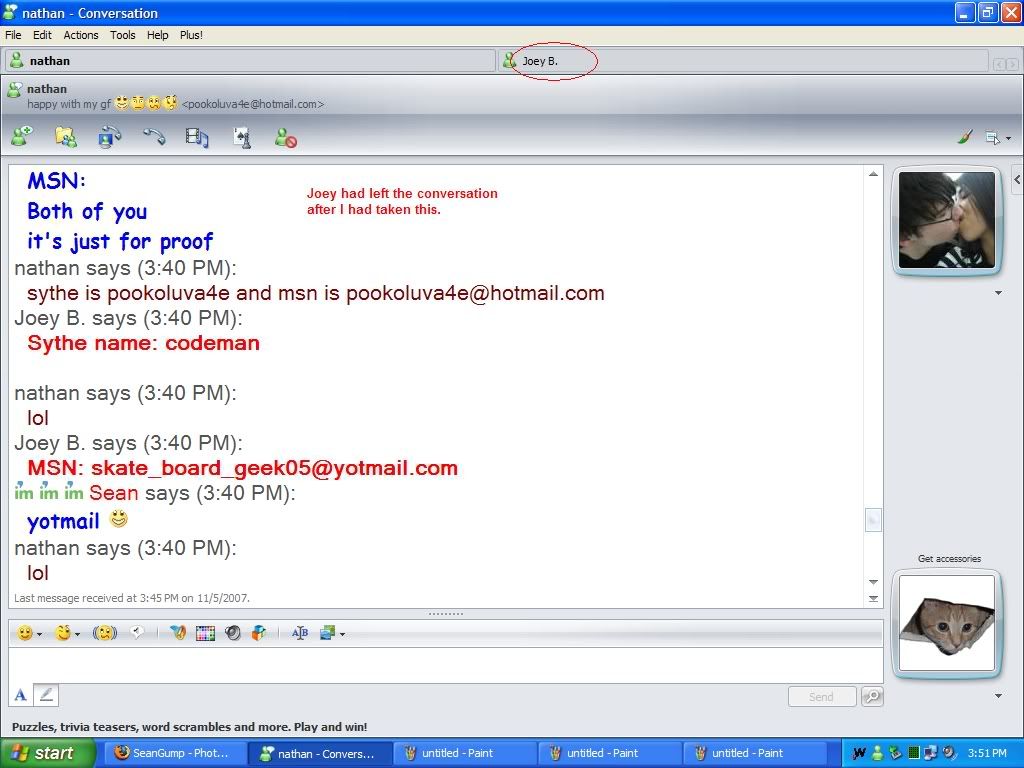Image resolution: width=1024 pixels, height=768 pixels.
Task: Click the contact's kissing display picture
Action: tap(946, 220)
